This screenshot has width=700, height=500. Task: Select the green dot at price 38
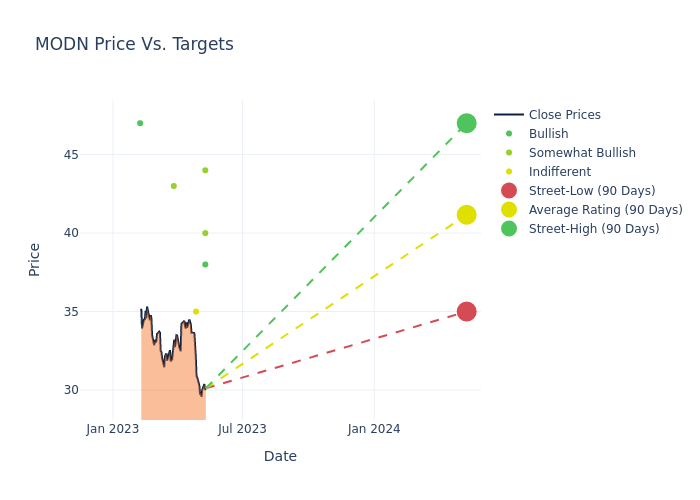coord(205,264)
